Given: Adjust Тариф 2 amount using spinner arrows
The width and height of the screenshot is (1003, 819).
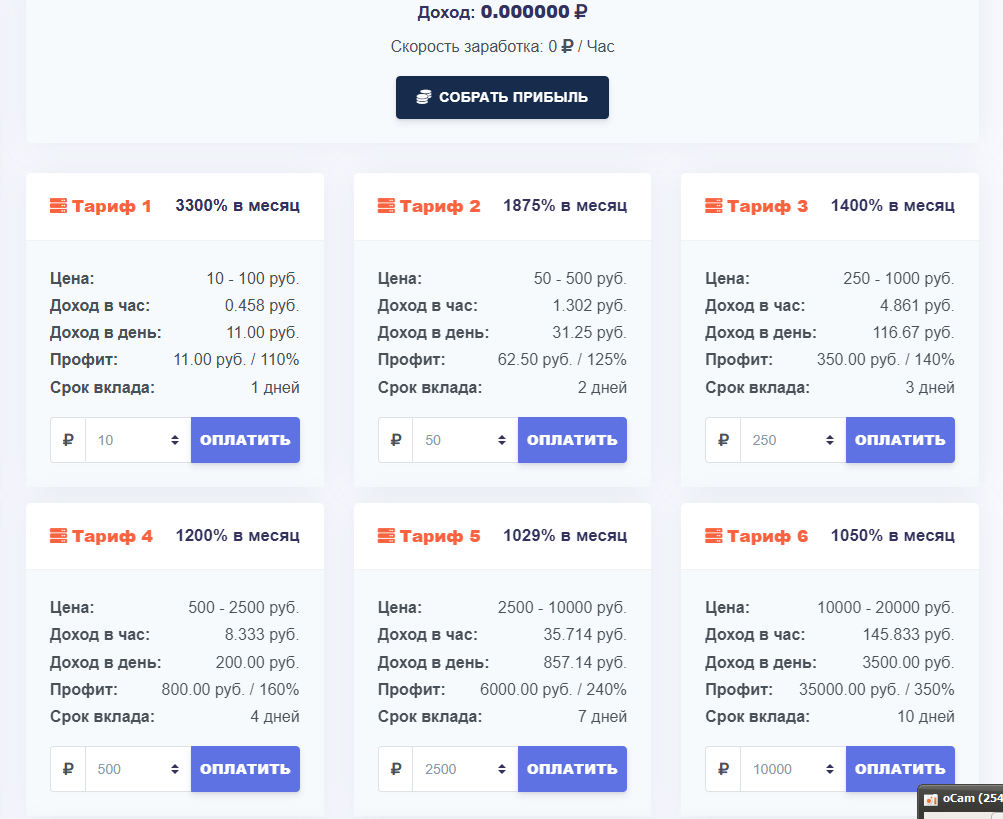Looking at the screenshot, I should click(x=502, y=440).
